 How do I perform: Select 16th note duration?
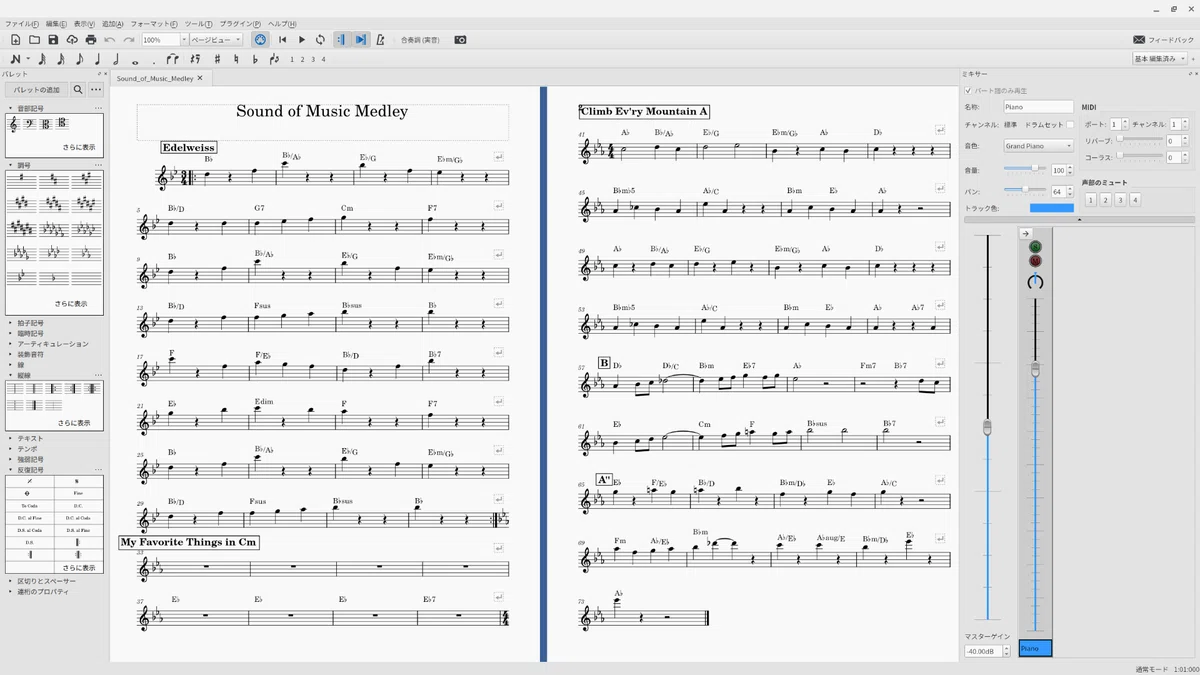[x=61, y=59]
